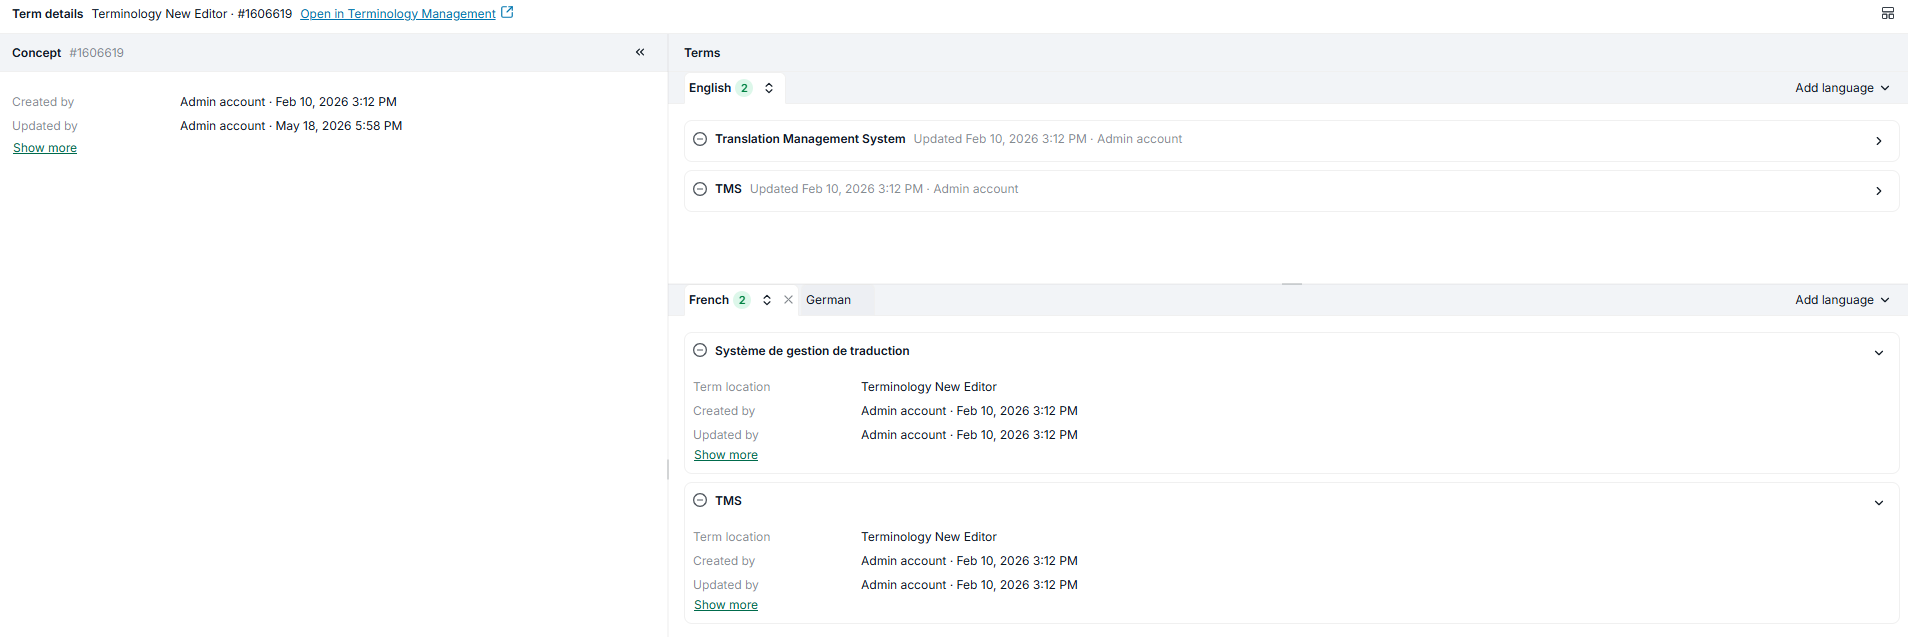Close the French language tab
Image resolution: width=1908 pixels, height=637 pixels.
click(x=788, y=300)
